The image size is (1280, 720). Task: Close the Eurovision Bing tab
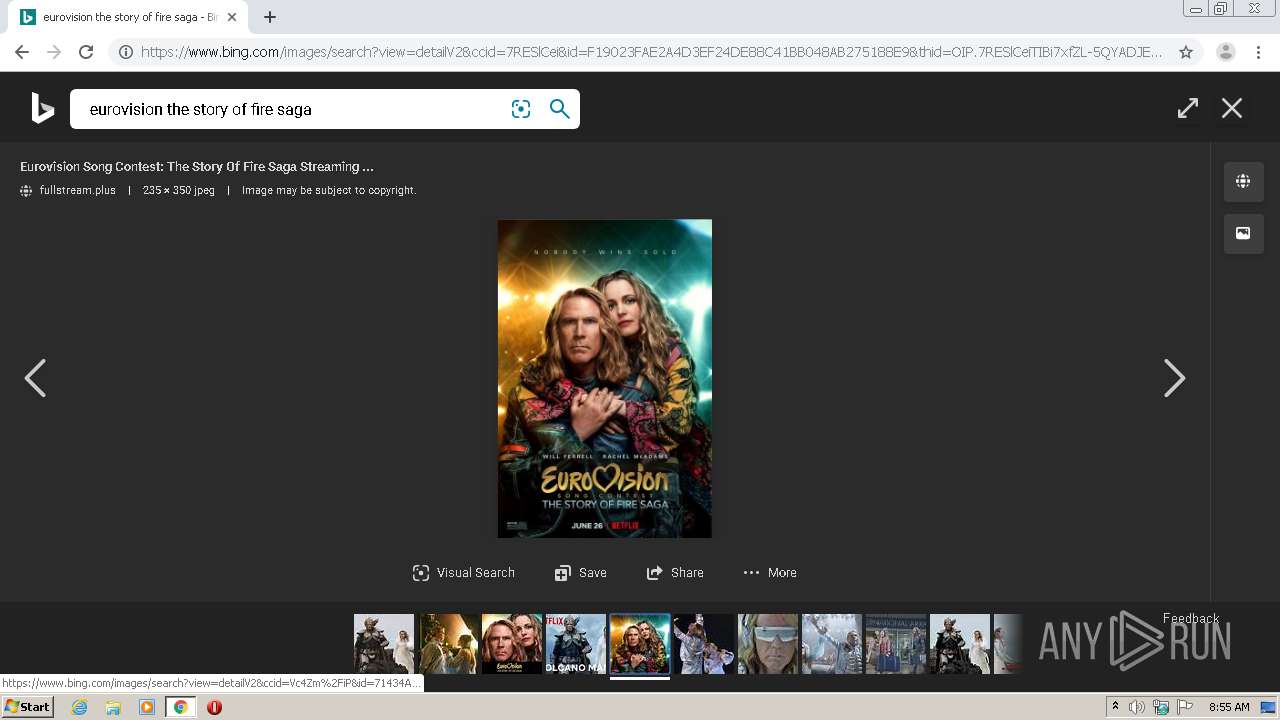231,17
